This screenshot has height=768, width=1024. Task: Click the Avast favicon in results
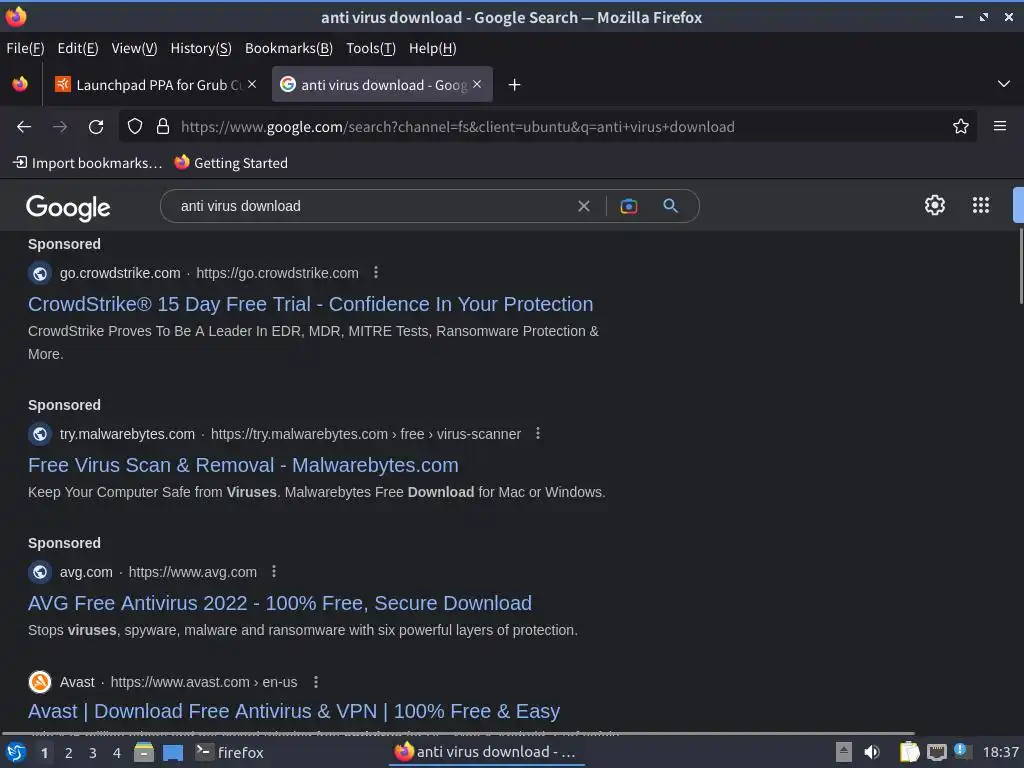[x=40, y=682]
